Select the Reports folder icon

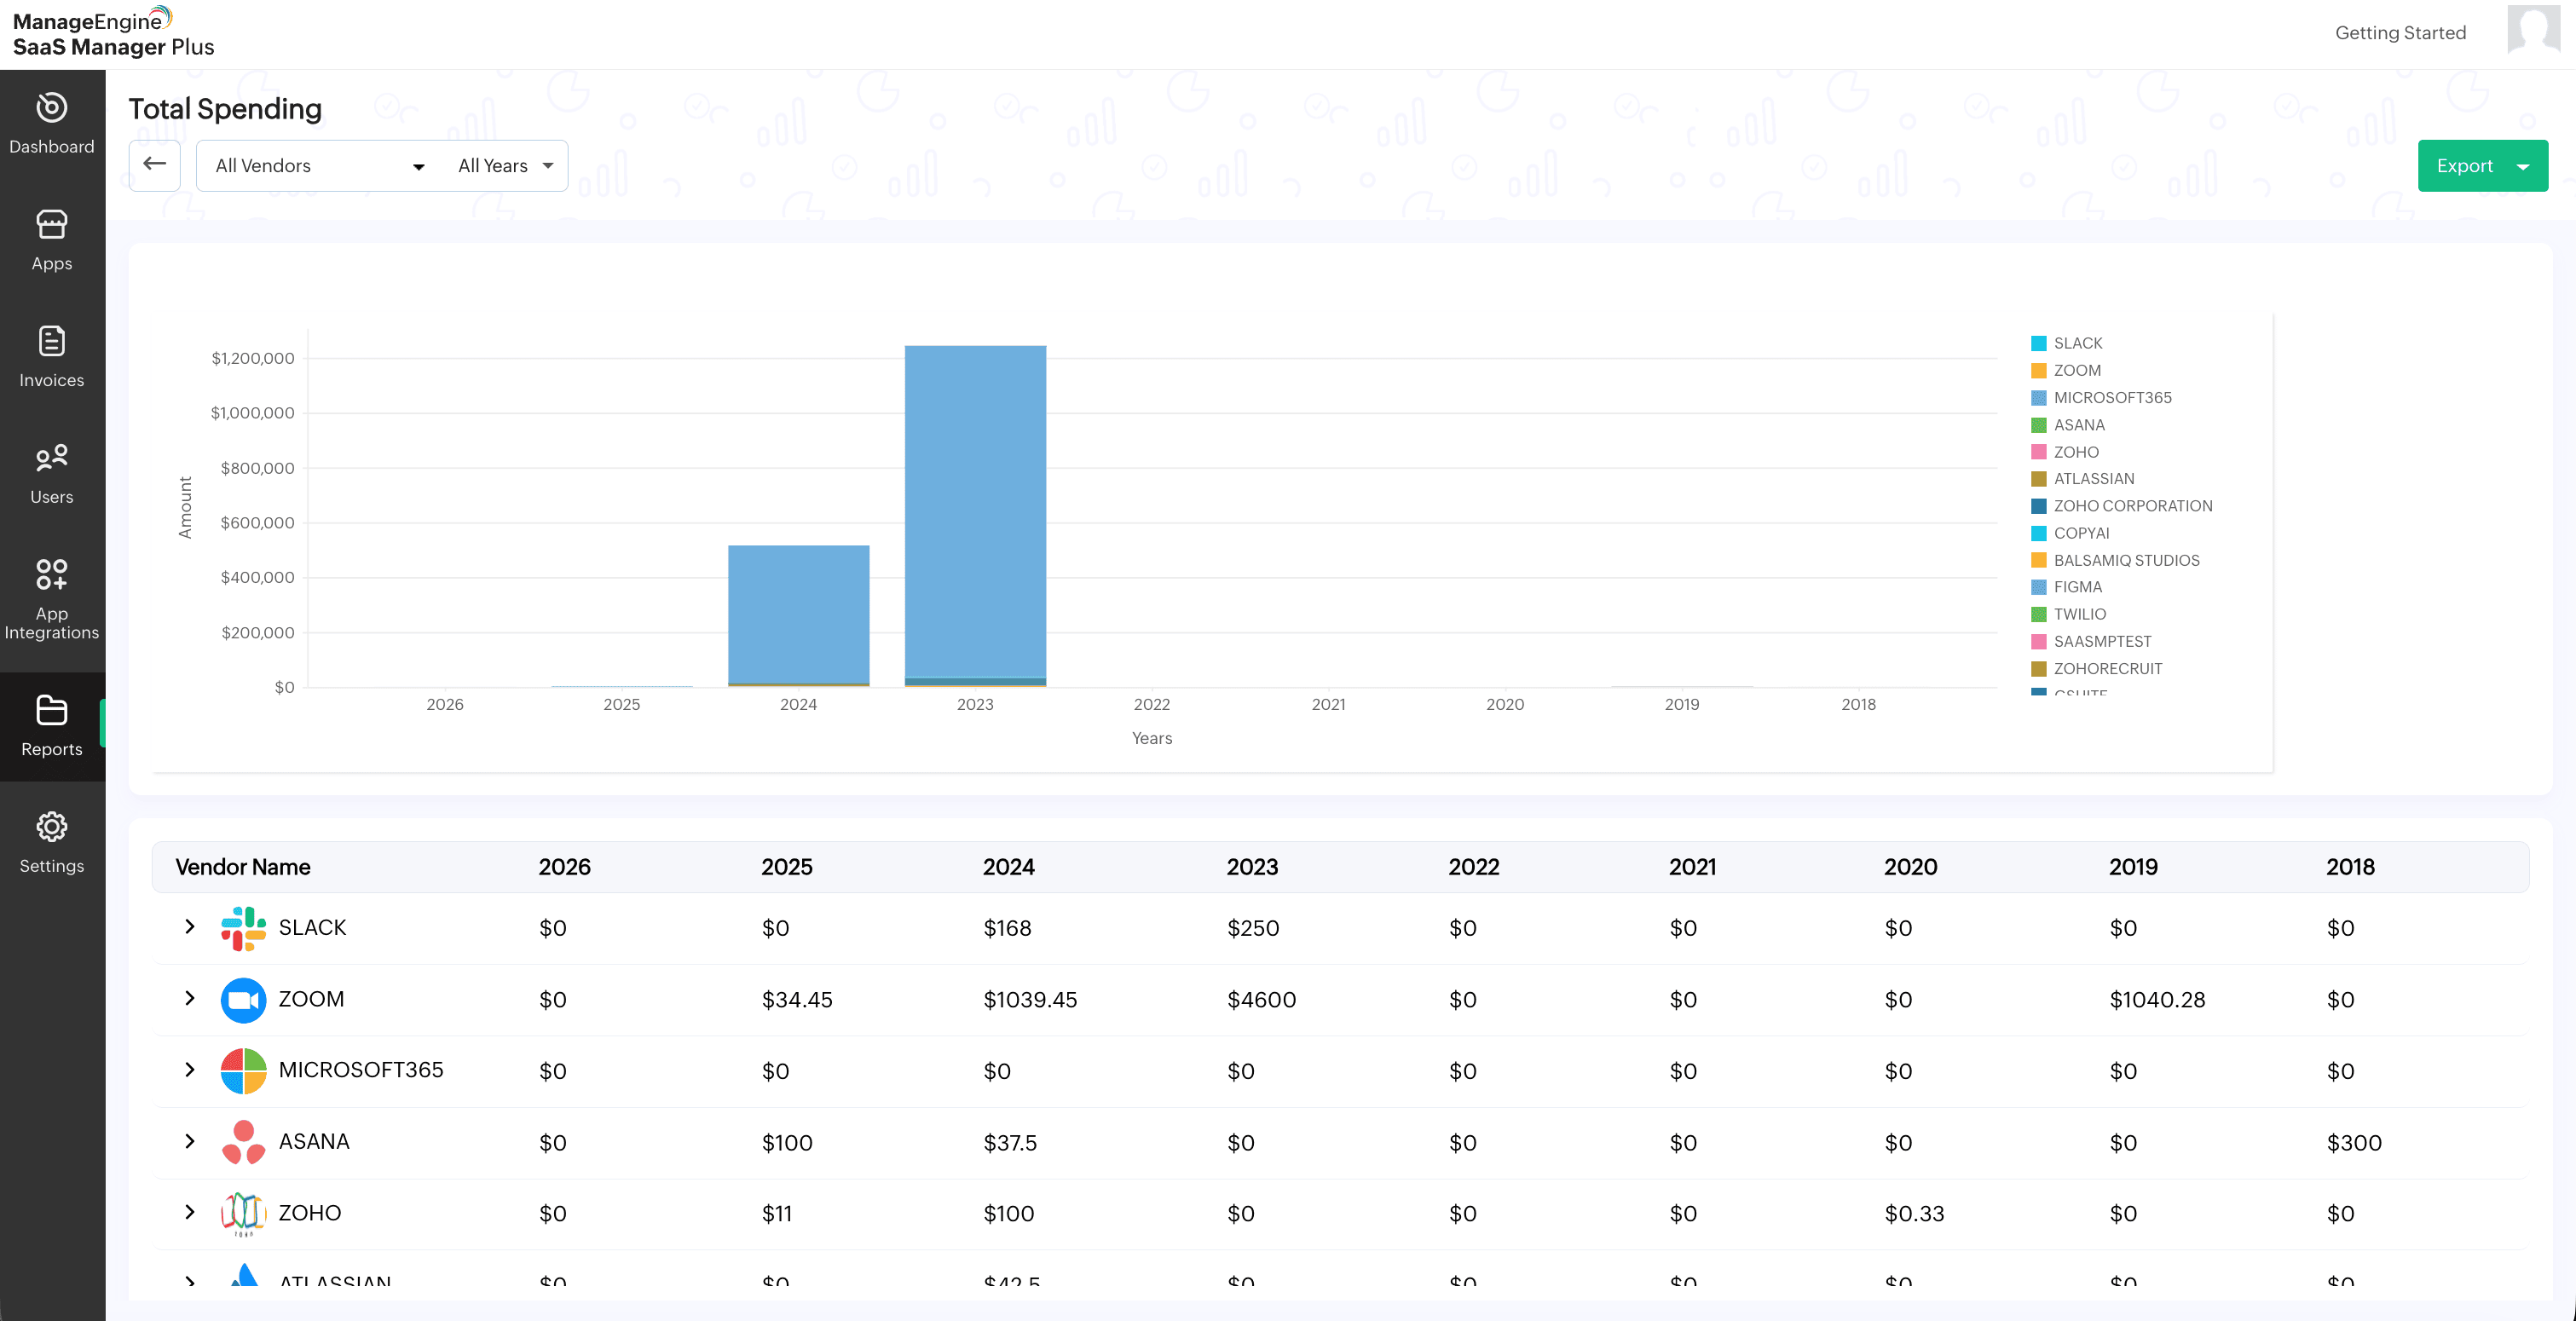(x=52, y=710)
